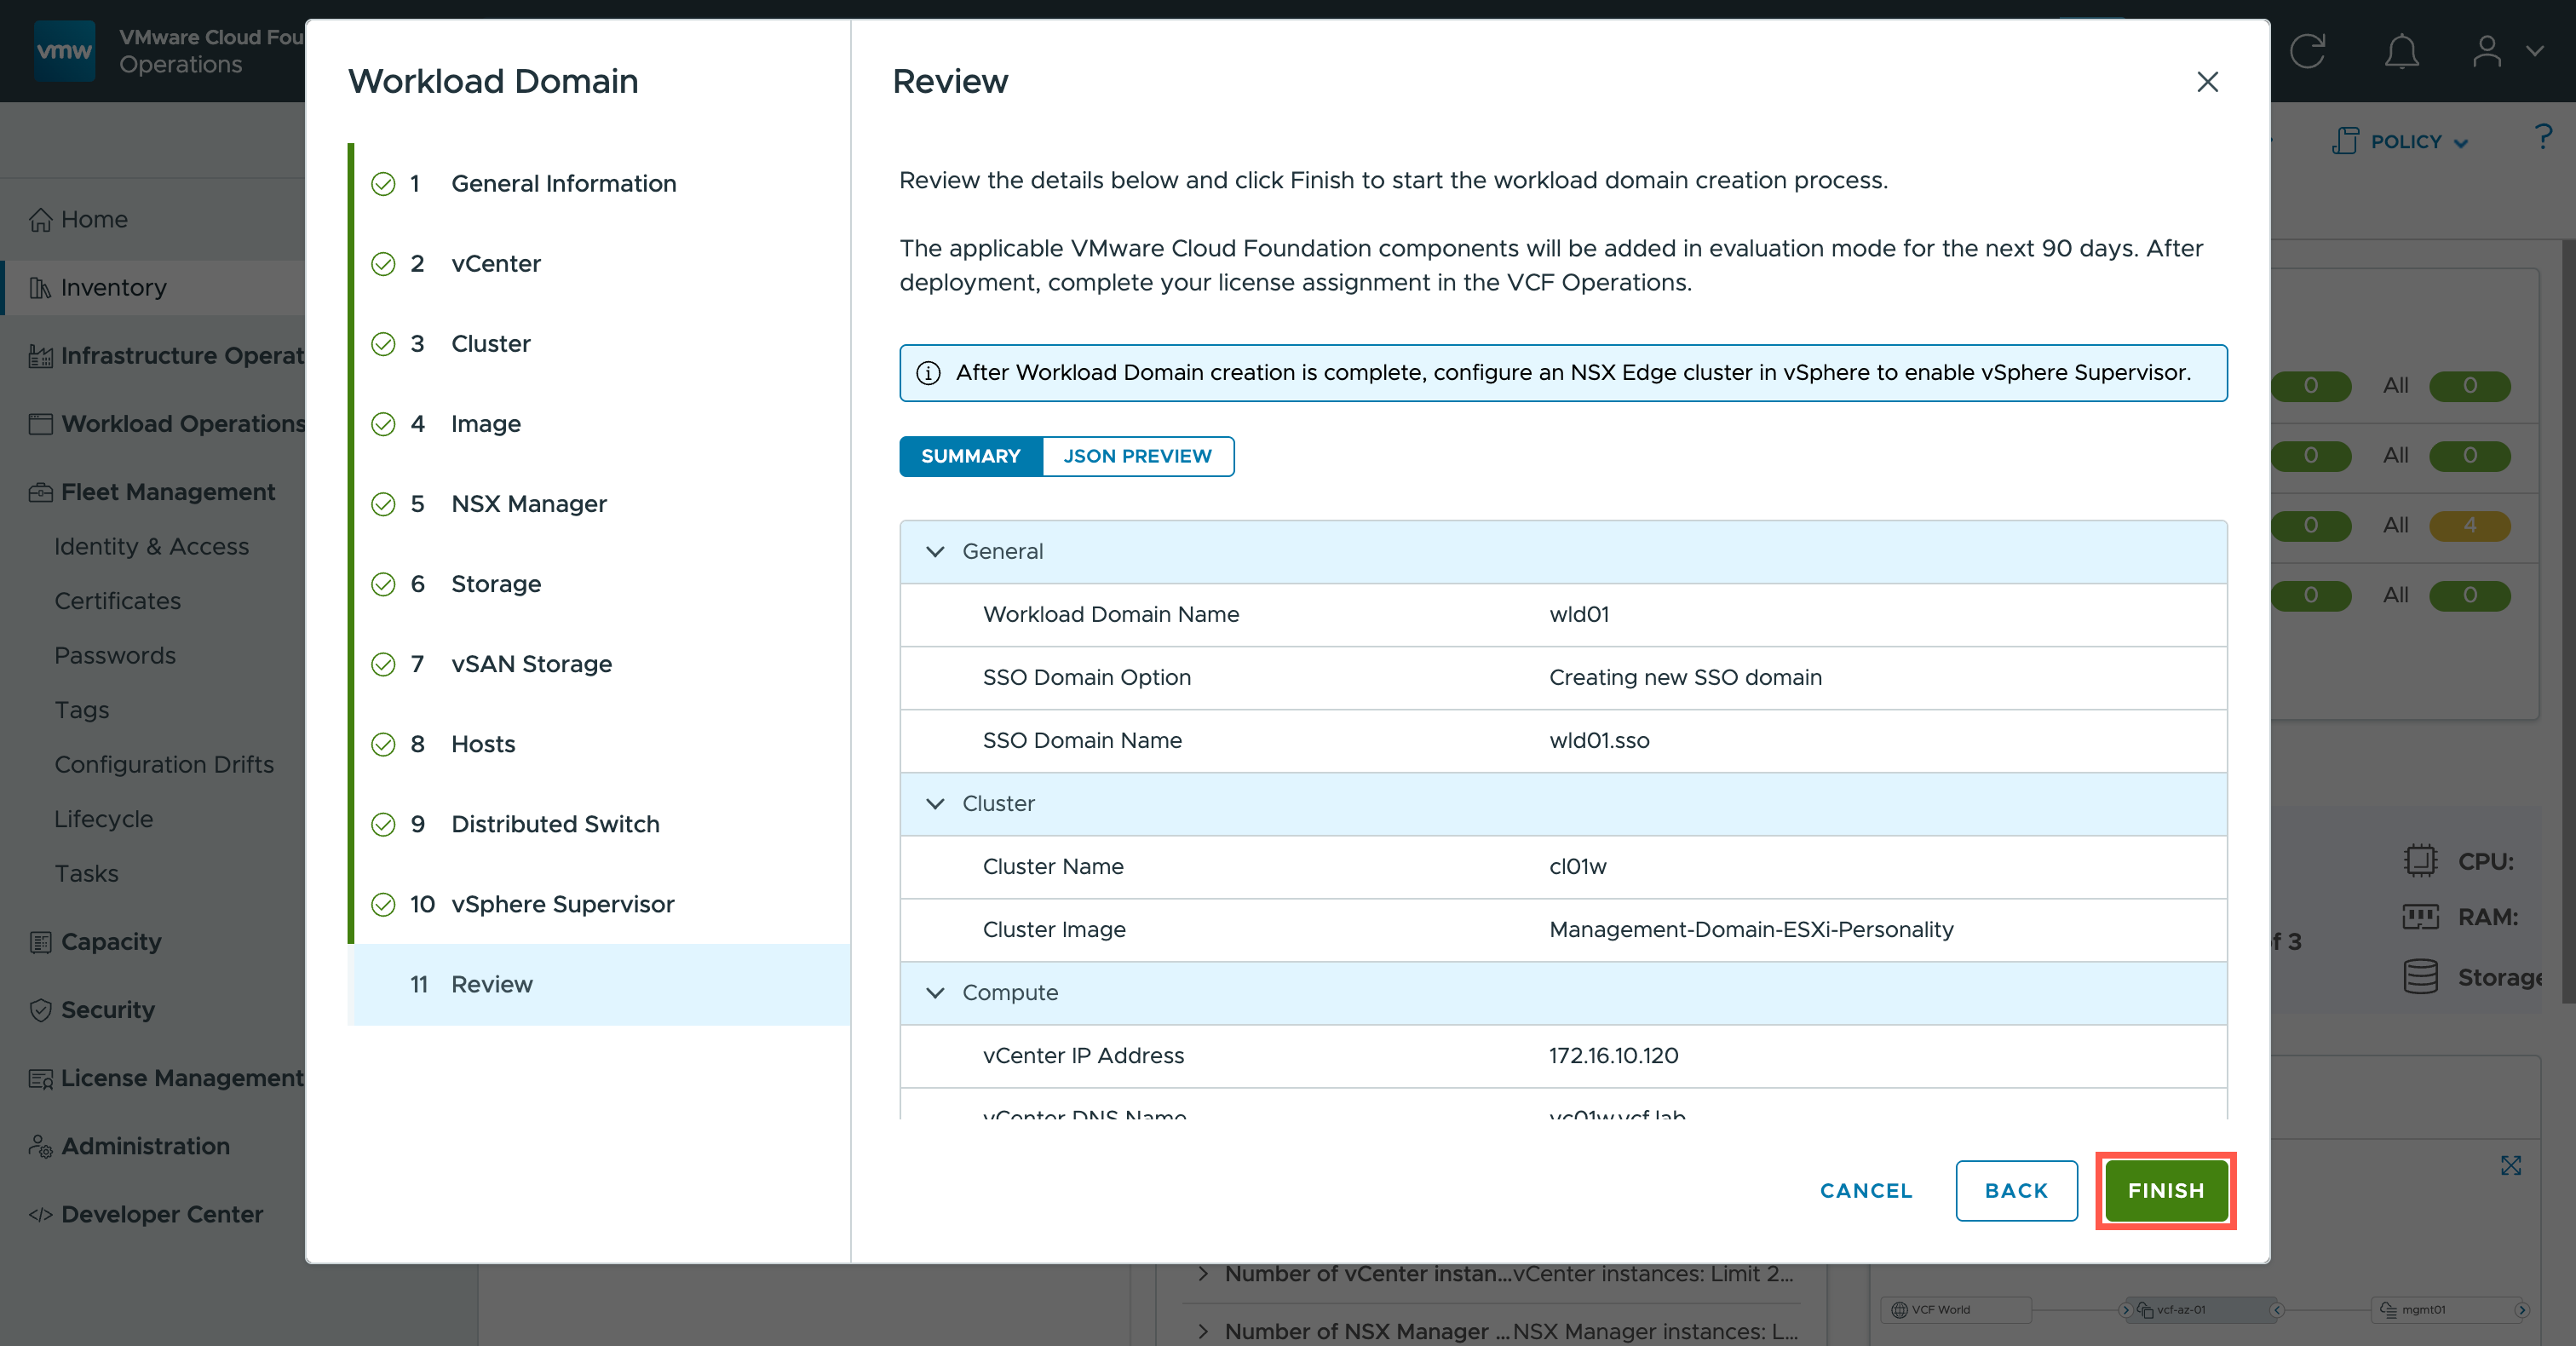
Task: Click the Finish button
Action: click(x=2165, y=1190)
